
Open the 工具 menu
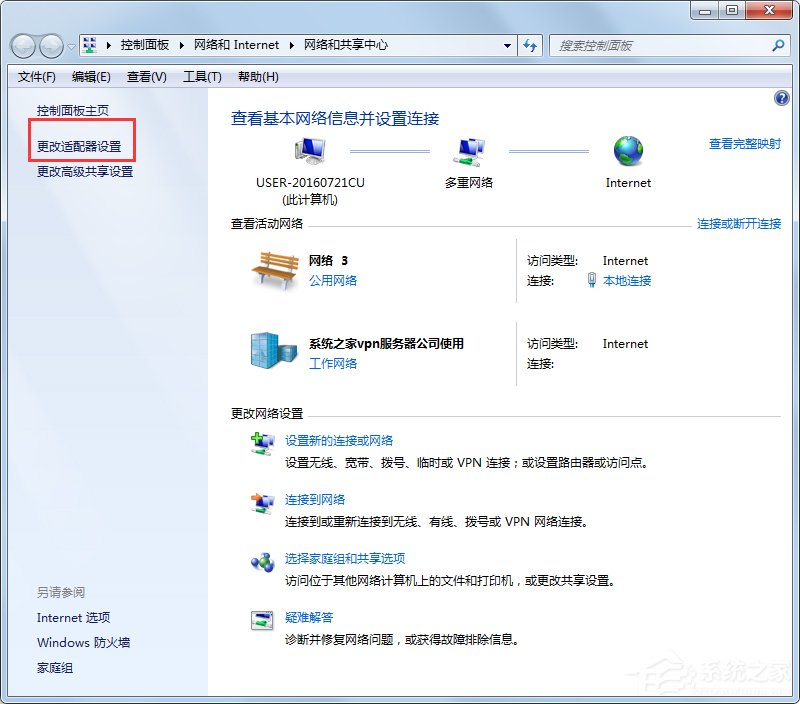[202, 76]
